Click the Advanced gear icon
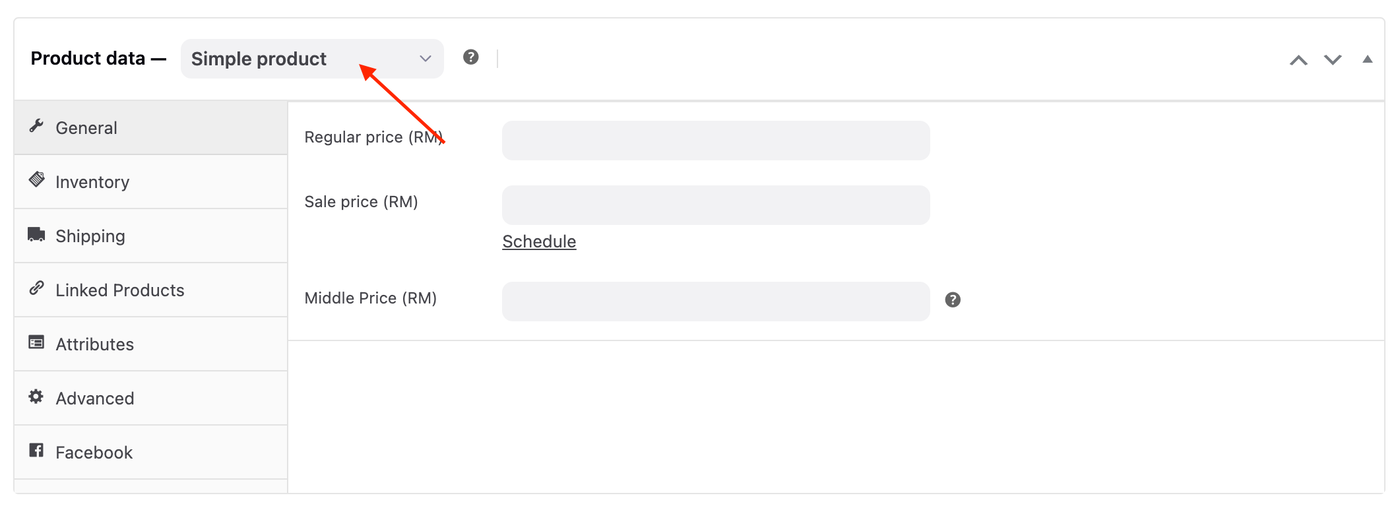 point(36,396)
